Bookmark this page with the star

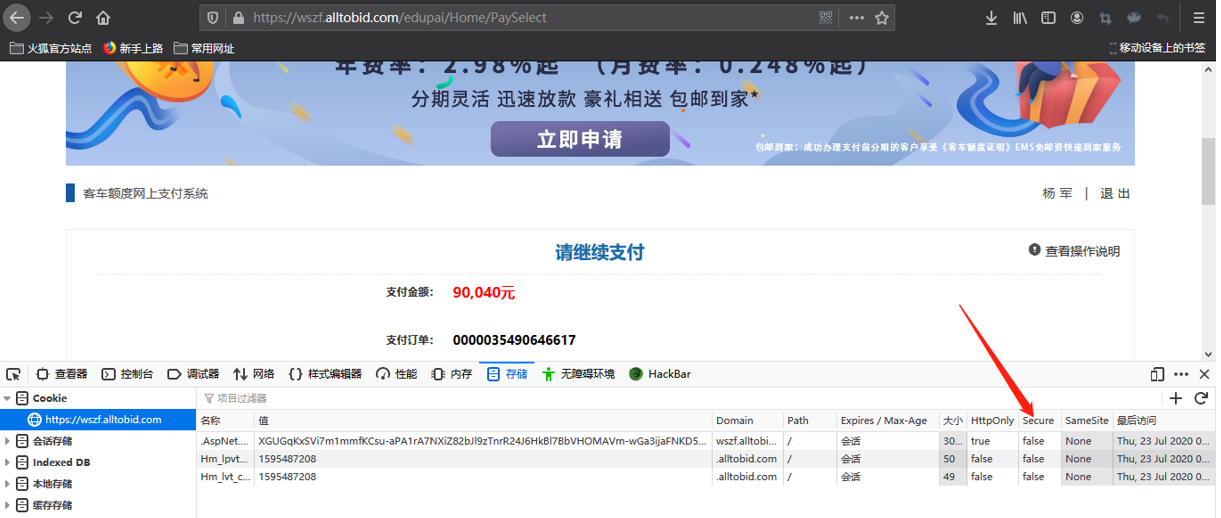[x=881, y=18]
